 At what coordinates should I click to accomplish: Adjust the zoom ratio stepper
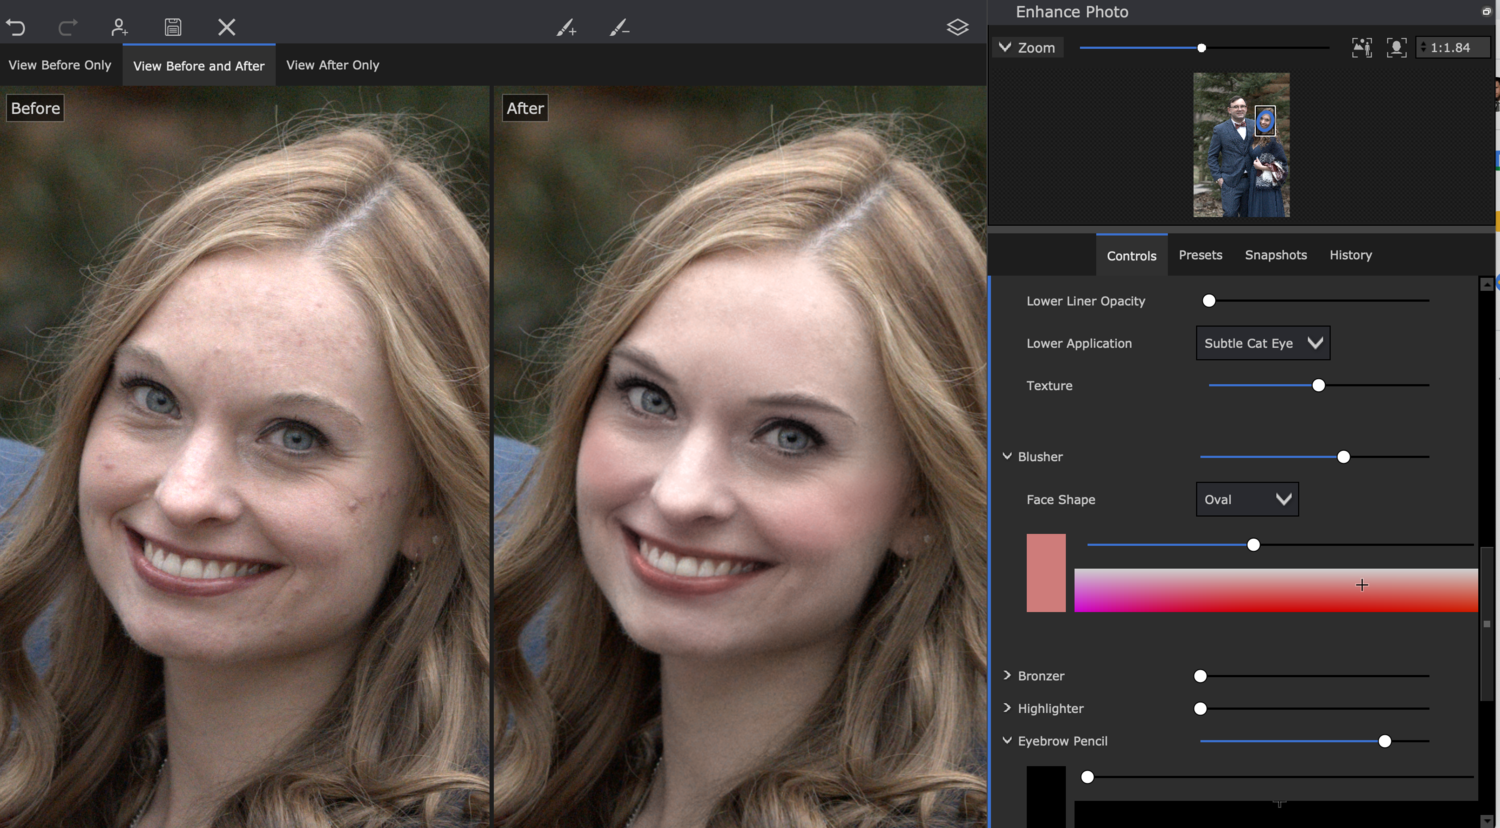pos(1423,47)
